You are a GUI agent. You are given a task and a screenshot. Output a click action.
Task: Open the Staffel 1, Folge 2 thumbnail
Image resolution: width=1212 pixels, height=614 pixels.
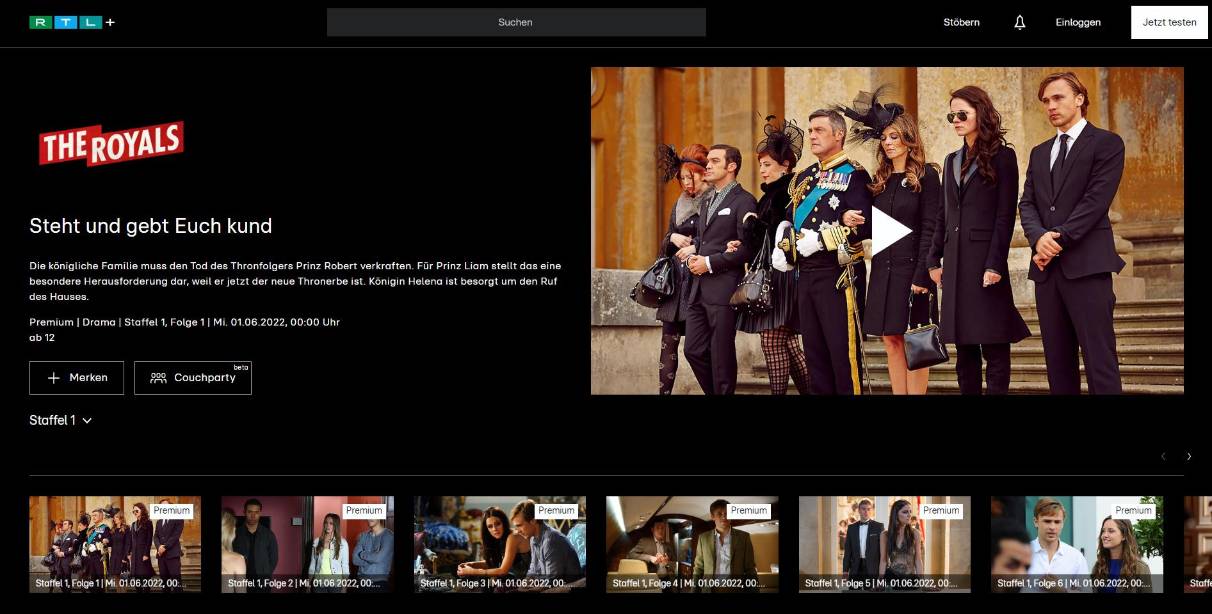(307, 544)
